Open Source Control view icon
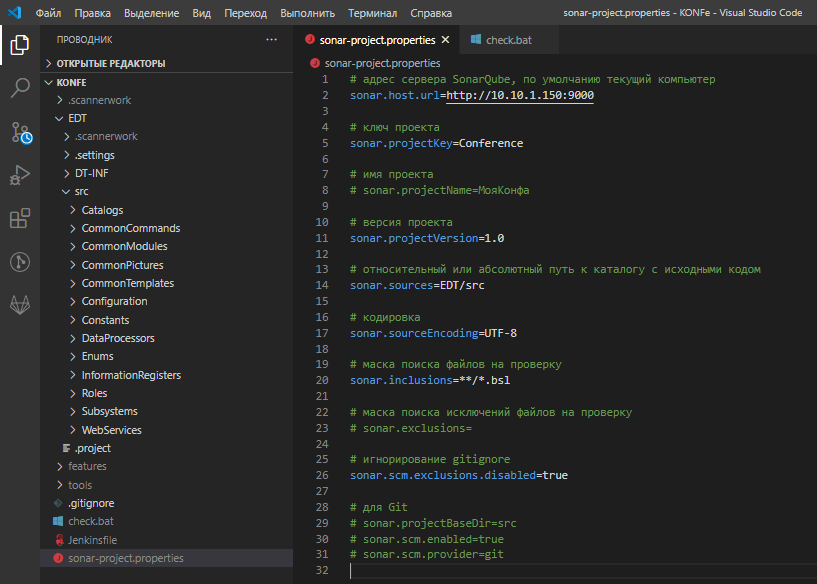The image size is (817, 584). (20, 132)
